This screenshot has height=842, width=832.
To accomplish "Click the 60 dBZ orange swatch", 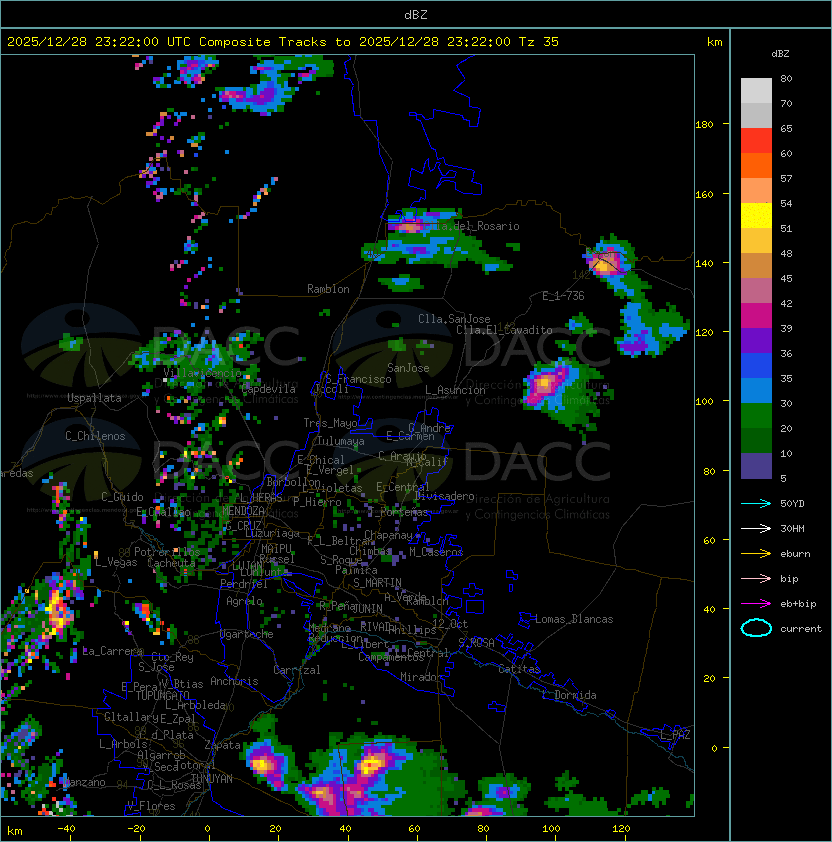I will [756, 165].
